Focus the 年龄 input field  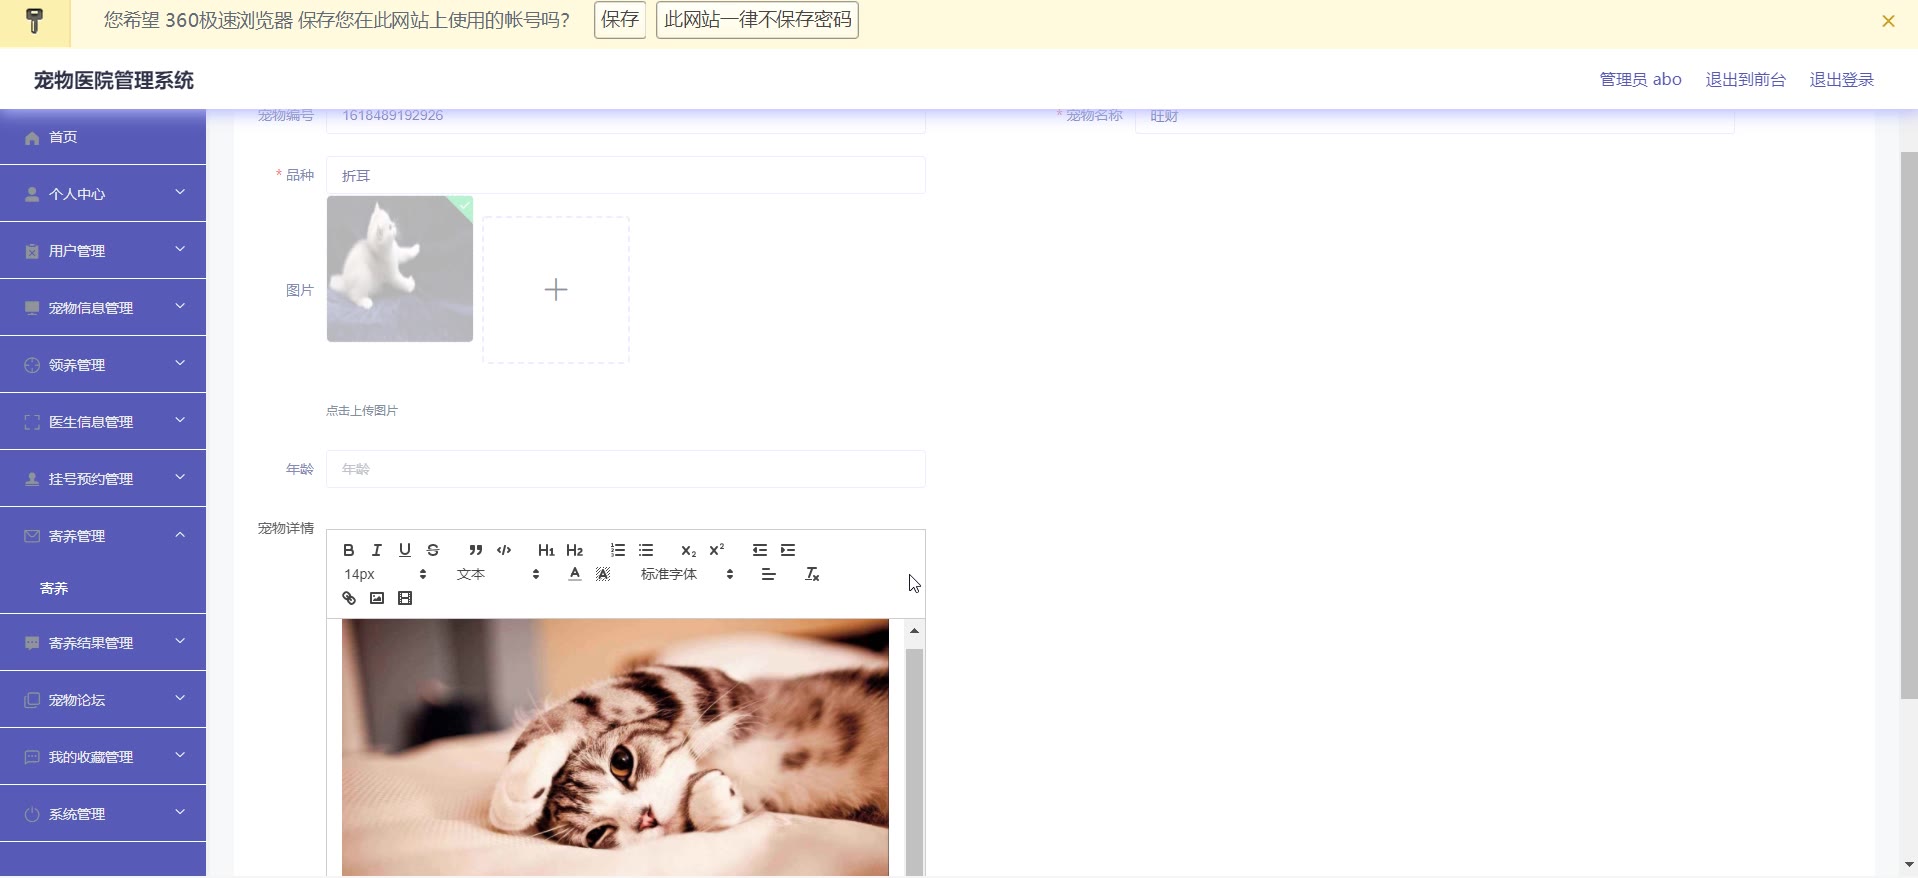click(x=626, y=469)
